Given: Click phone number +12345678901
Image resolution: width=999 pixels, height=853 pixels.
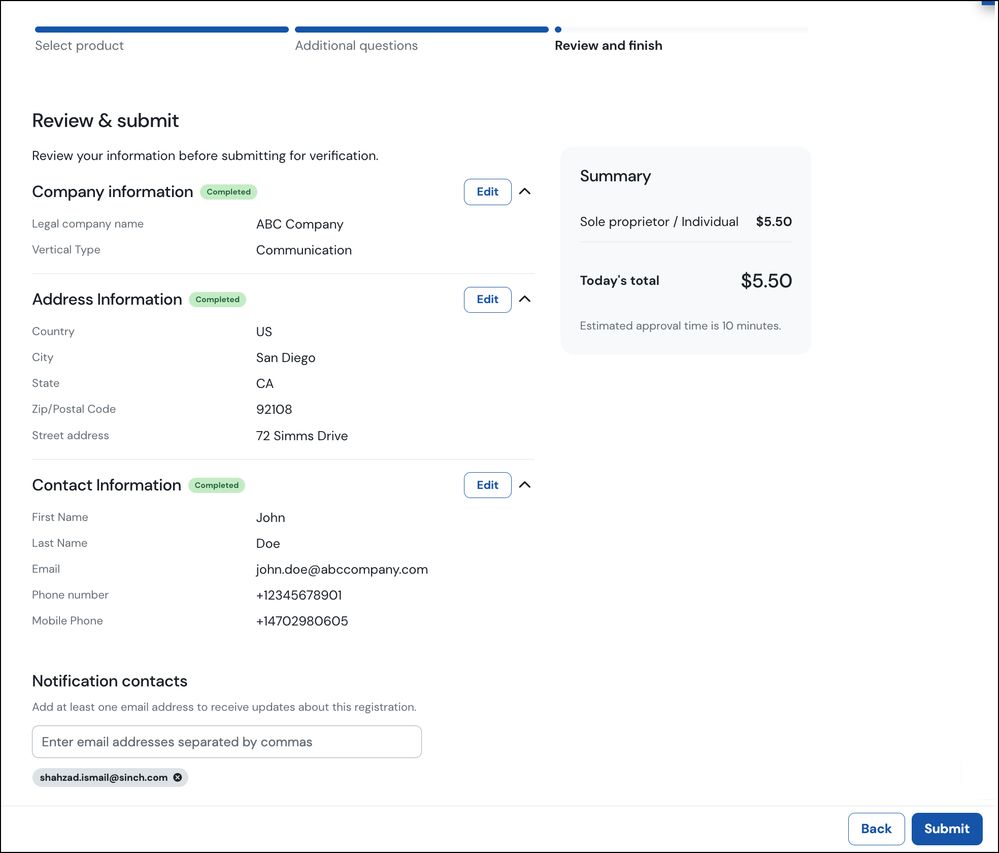Looking at the screenshot, I should pos(299,595).
